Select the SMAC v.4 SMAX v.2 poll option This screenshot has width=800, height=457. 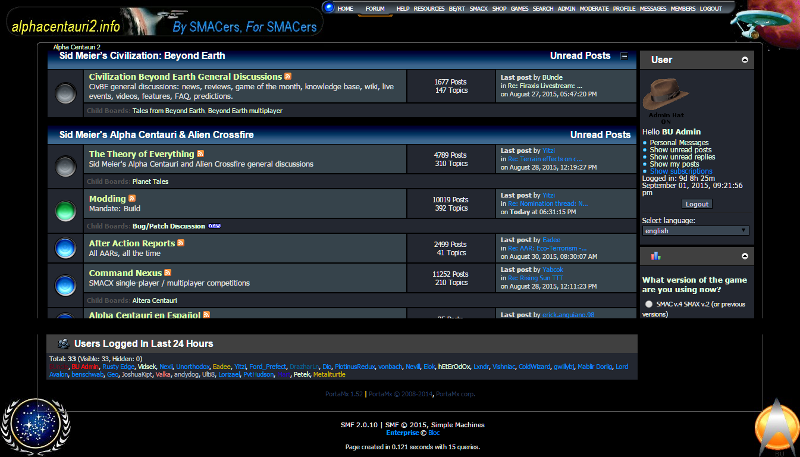point(648,303)
